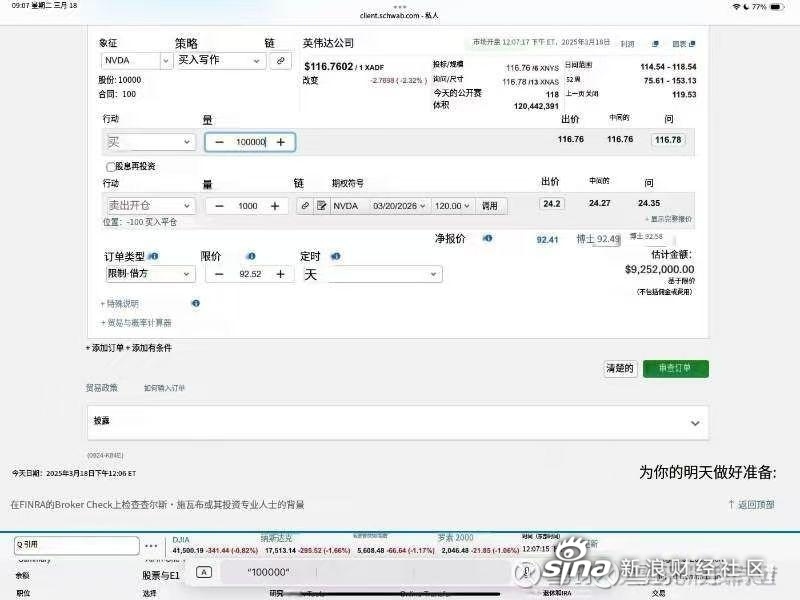Screen dimensions: 800x600
Task: Increase the option quantity of 1000
Action: click(x=275, y=206)
